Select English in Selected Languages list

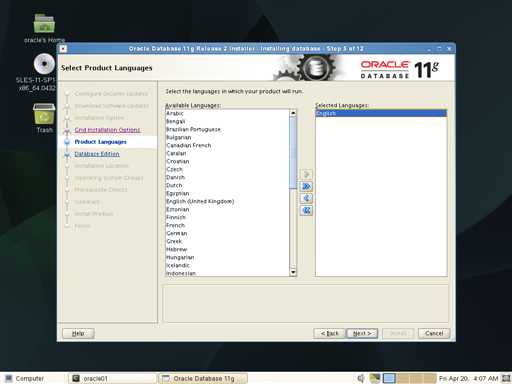click(381, 113)
